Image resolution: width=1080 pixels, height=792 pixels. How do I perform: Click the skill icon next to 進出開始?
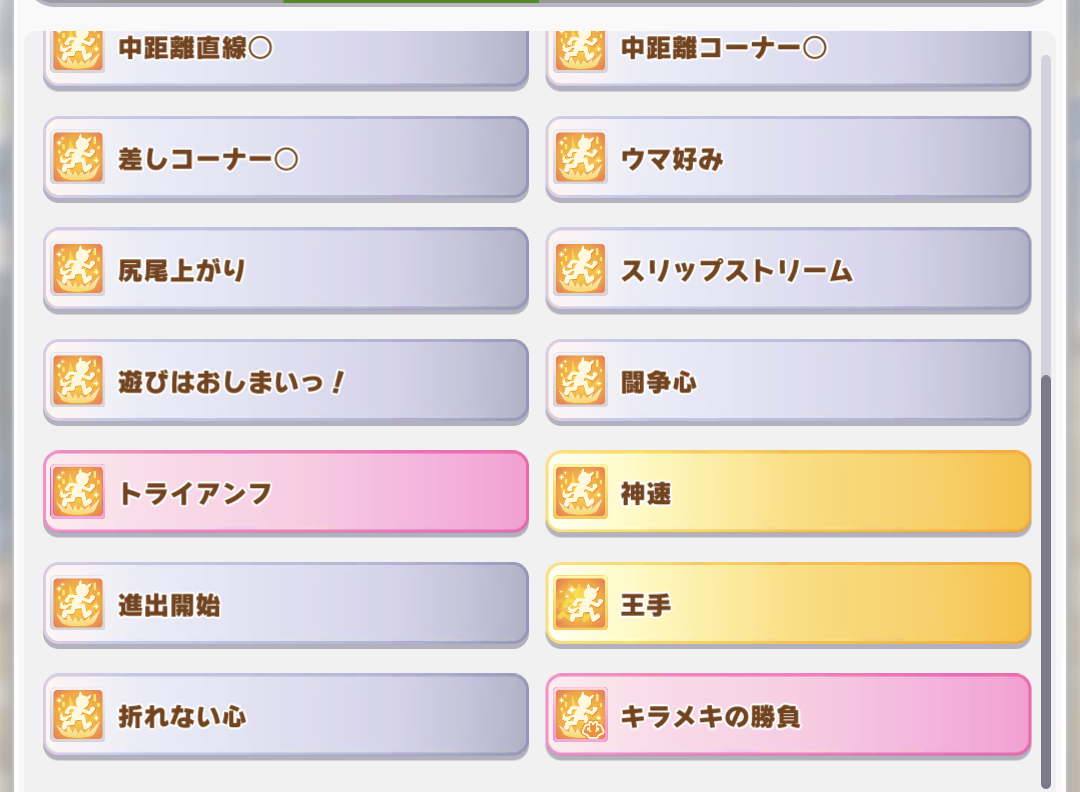click(78, 603)
